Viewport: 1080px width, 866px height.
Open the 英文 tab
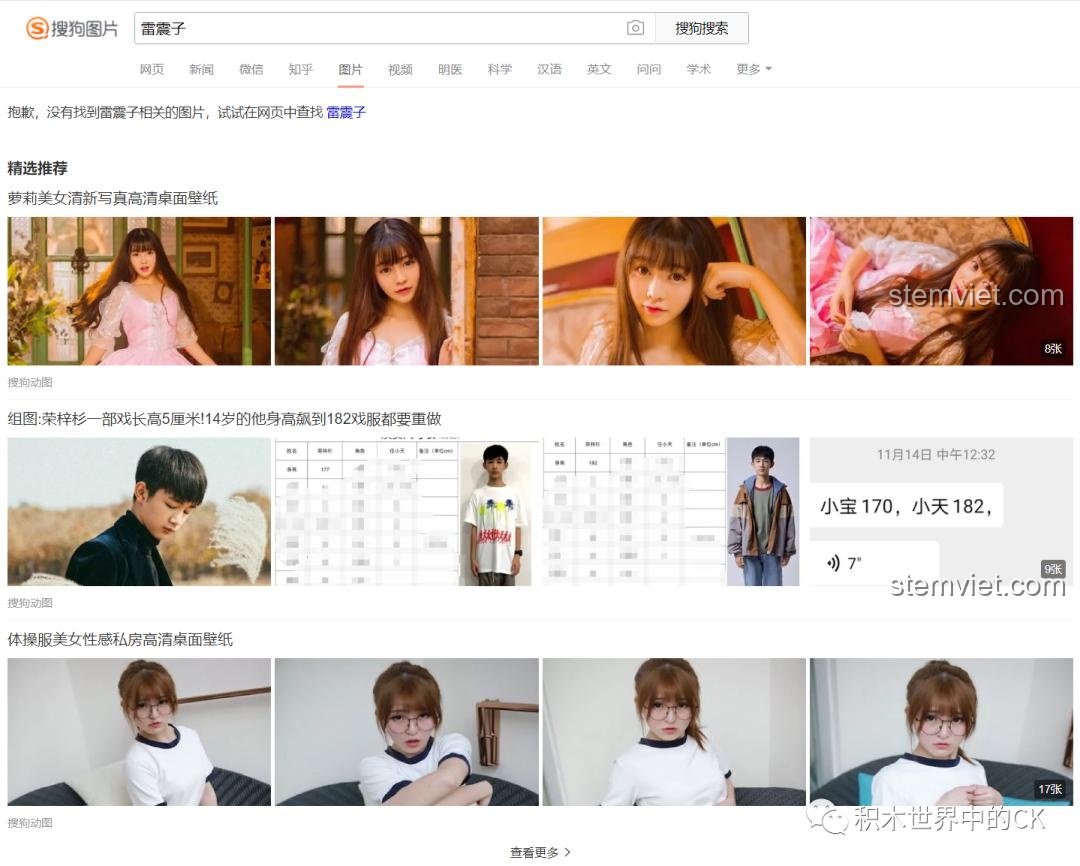[x=599, y=69]
